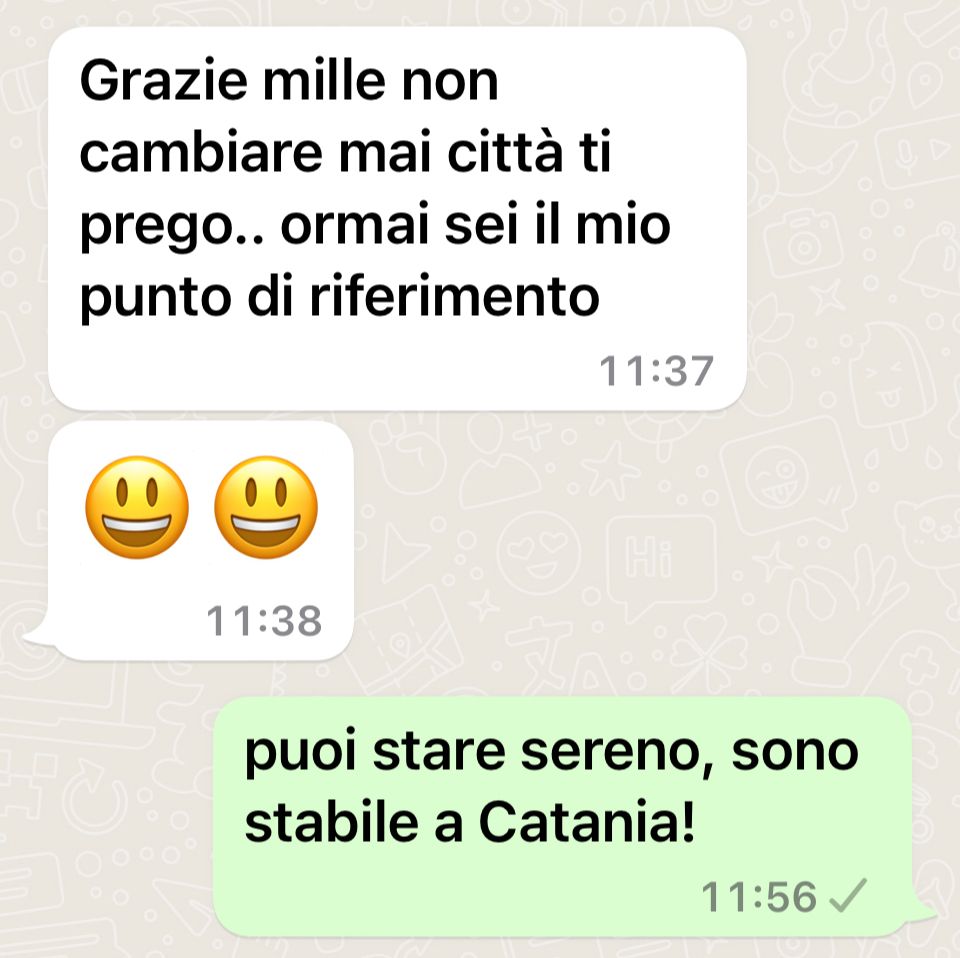Click the word 'prego..' in received message

(172, 228)
